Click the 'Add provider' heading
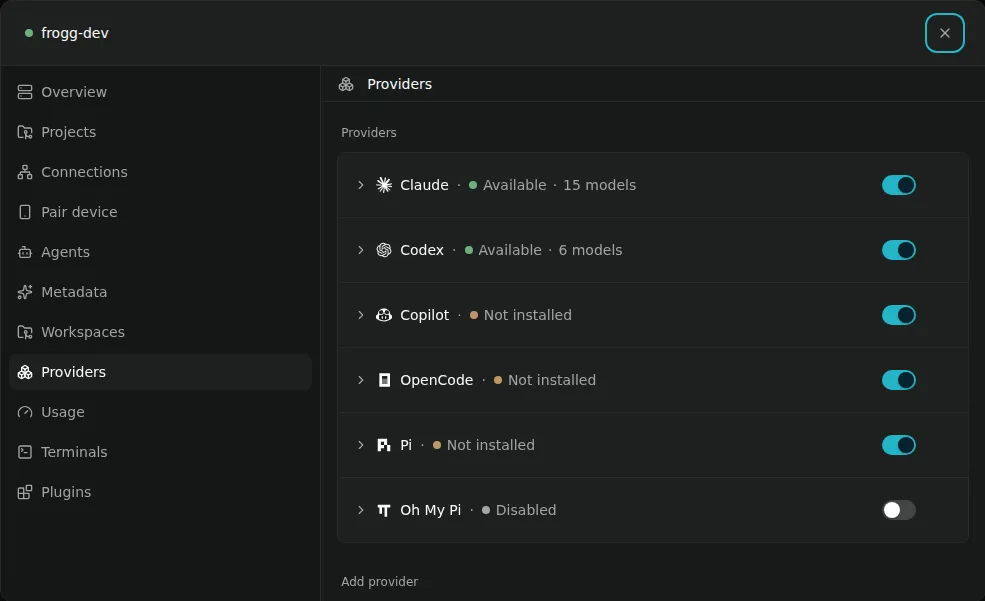This screenshot has height=601, width=985. pos(379,582)
